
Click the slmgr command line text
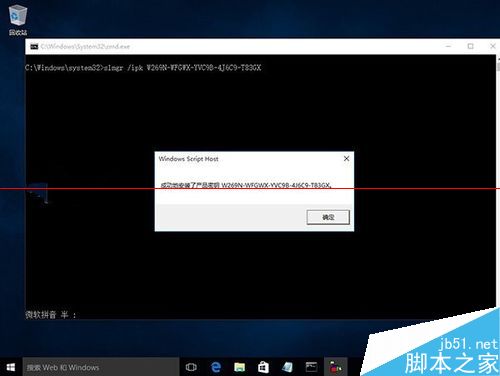[x=143, y=68]
